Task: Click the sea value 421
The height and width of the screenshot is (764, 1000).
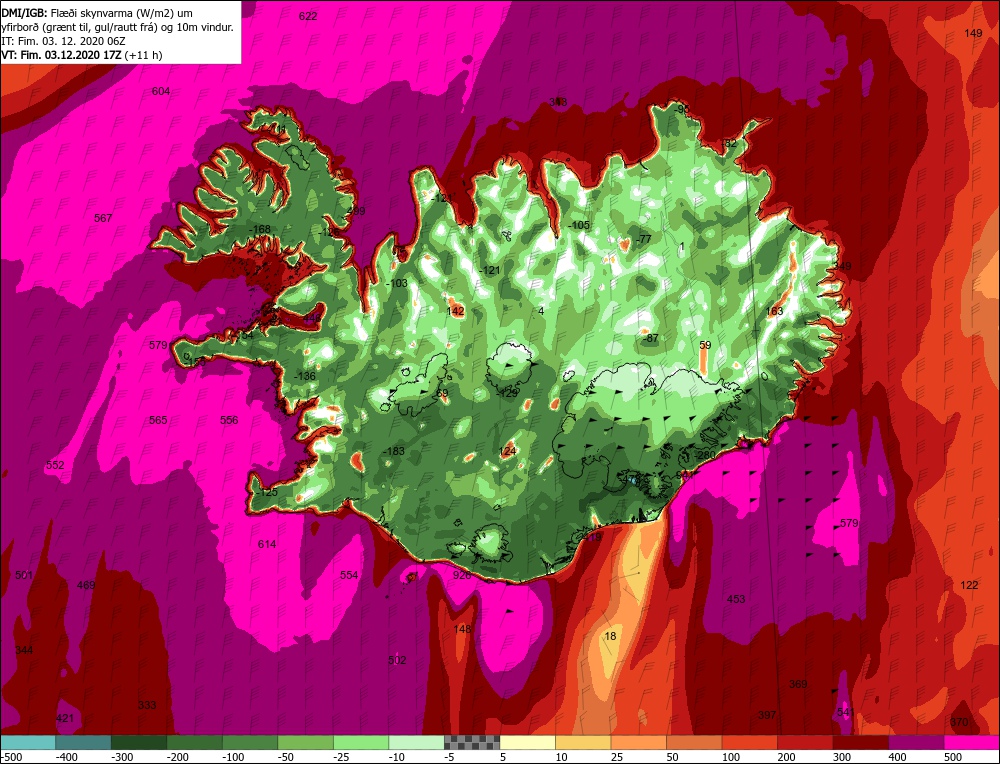Action: pos(65,718)
